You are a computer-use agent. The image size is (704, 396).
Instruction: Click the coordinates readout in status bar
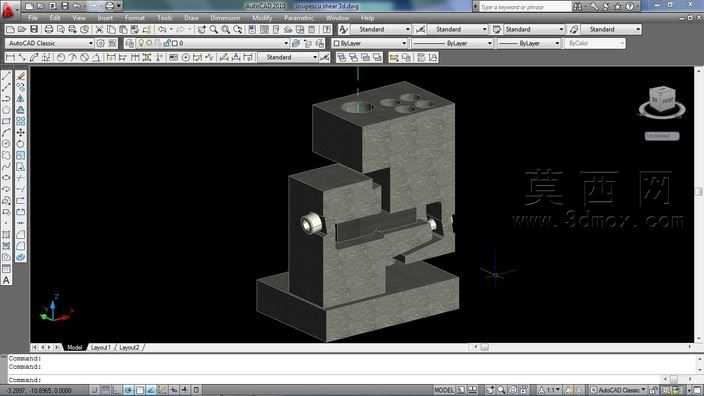pos(40,391)
